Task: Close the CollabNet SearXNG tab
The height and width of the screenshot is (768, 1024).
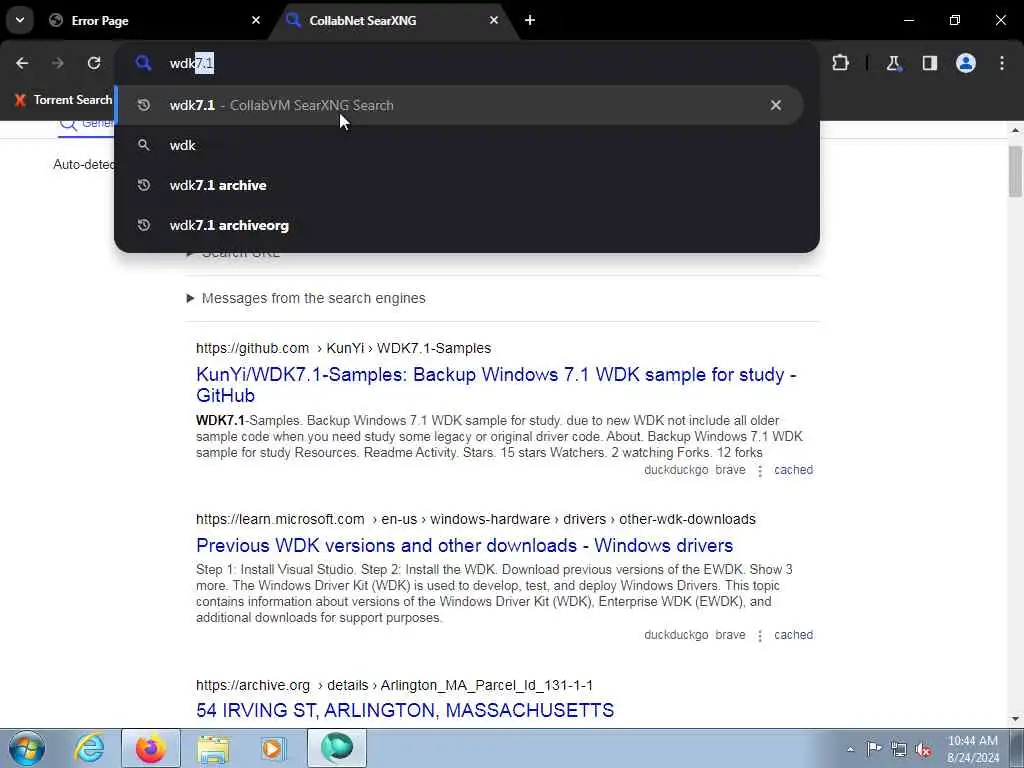Action: coord(494,20)
